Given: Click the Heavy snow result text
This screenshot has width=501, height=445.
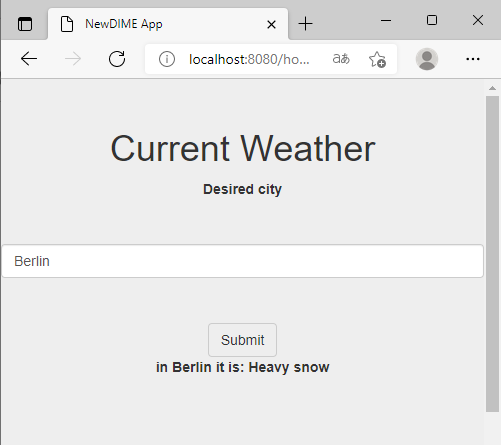Looking at the screenshot, I should click(x=289, y=367).
